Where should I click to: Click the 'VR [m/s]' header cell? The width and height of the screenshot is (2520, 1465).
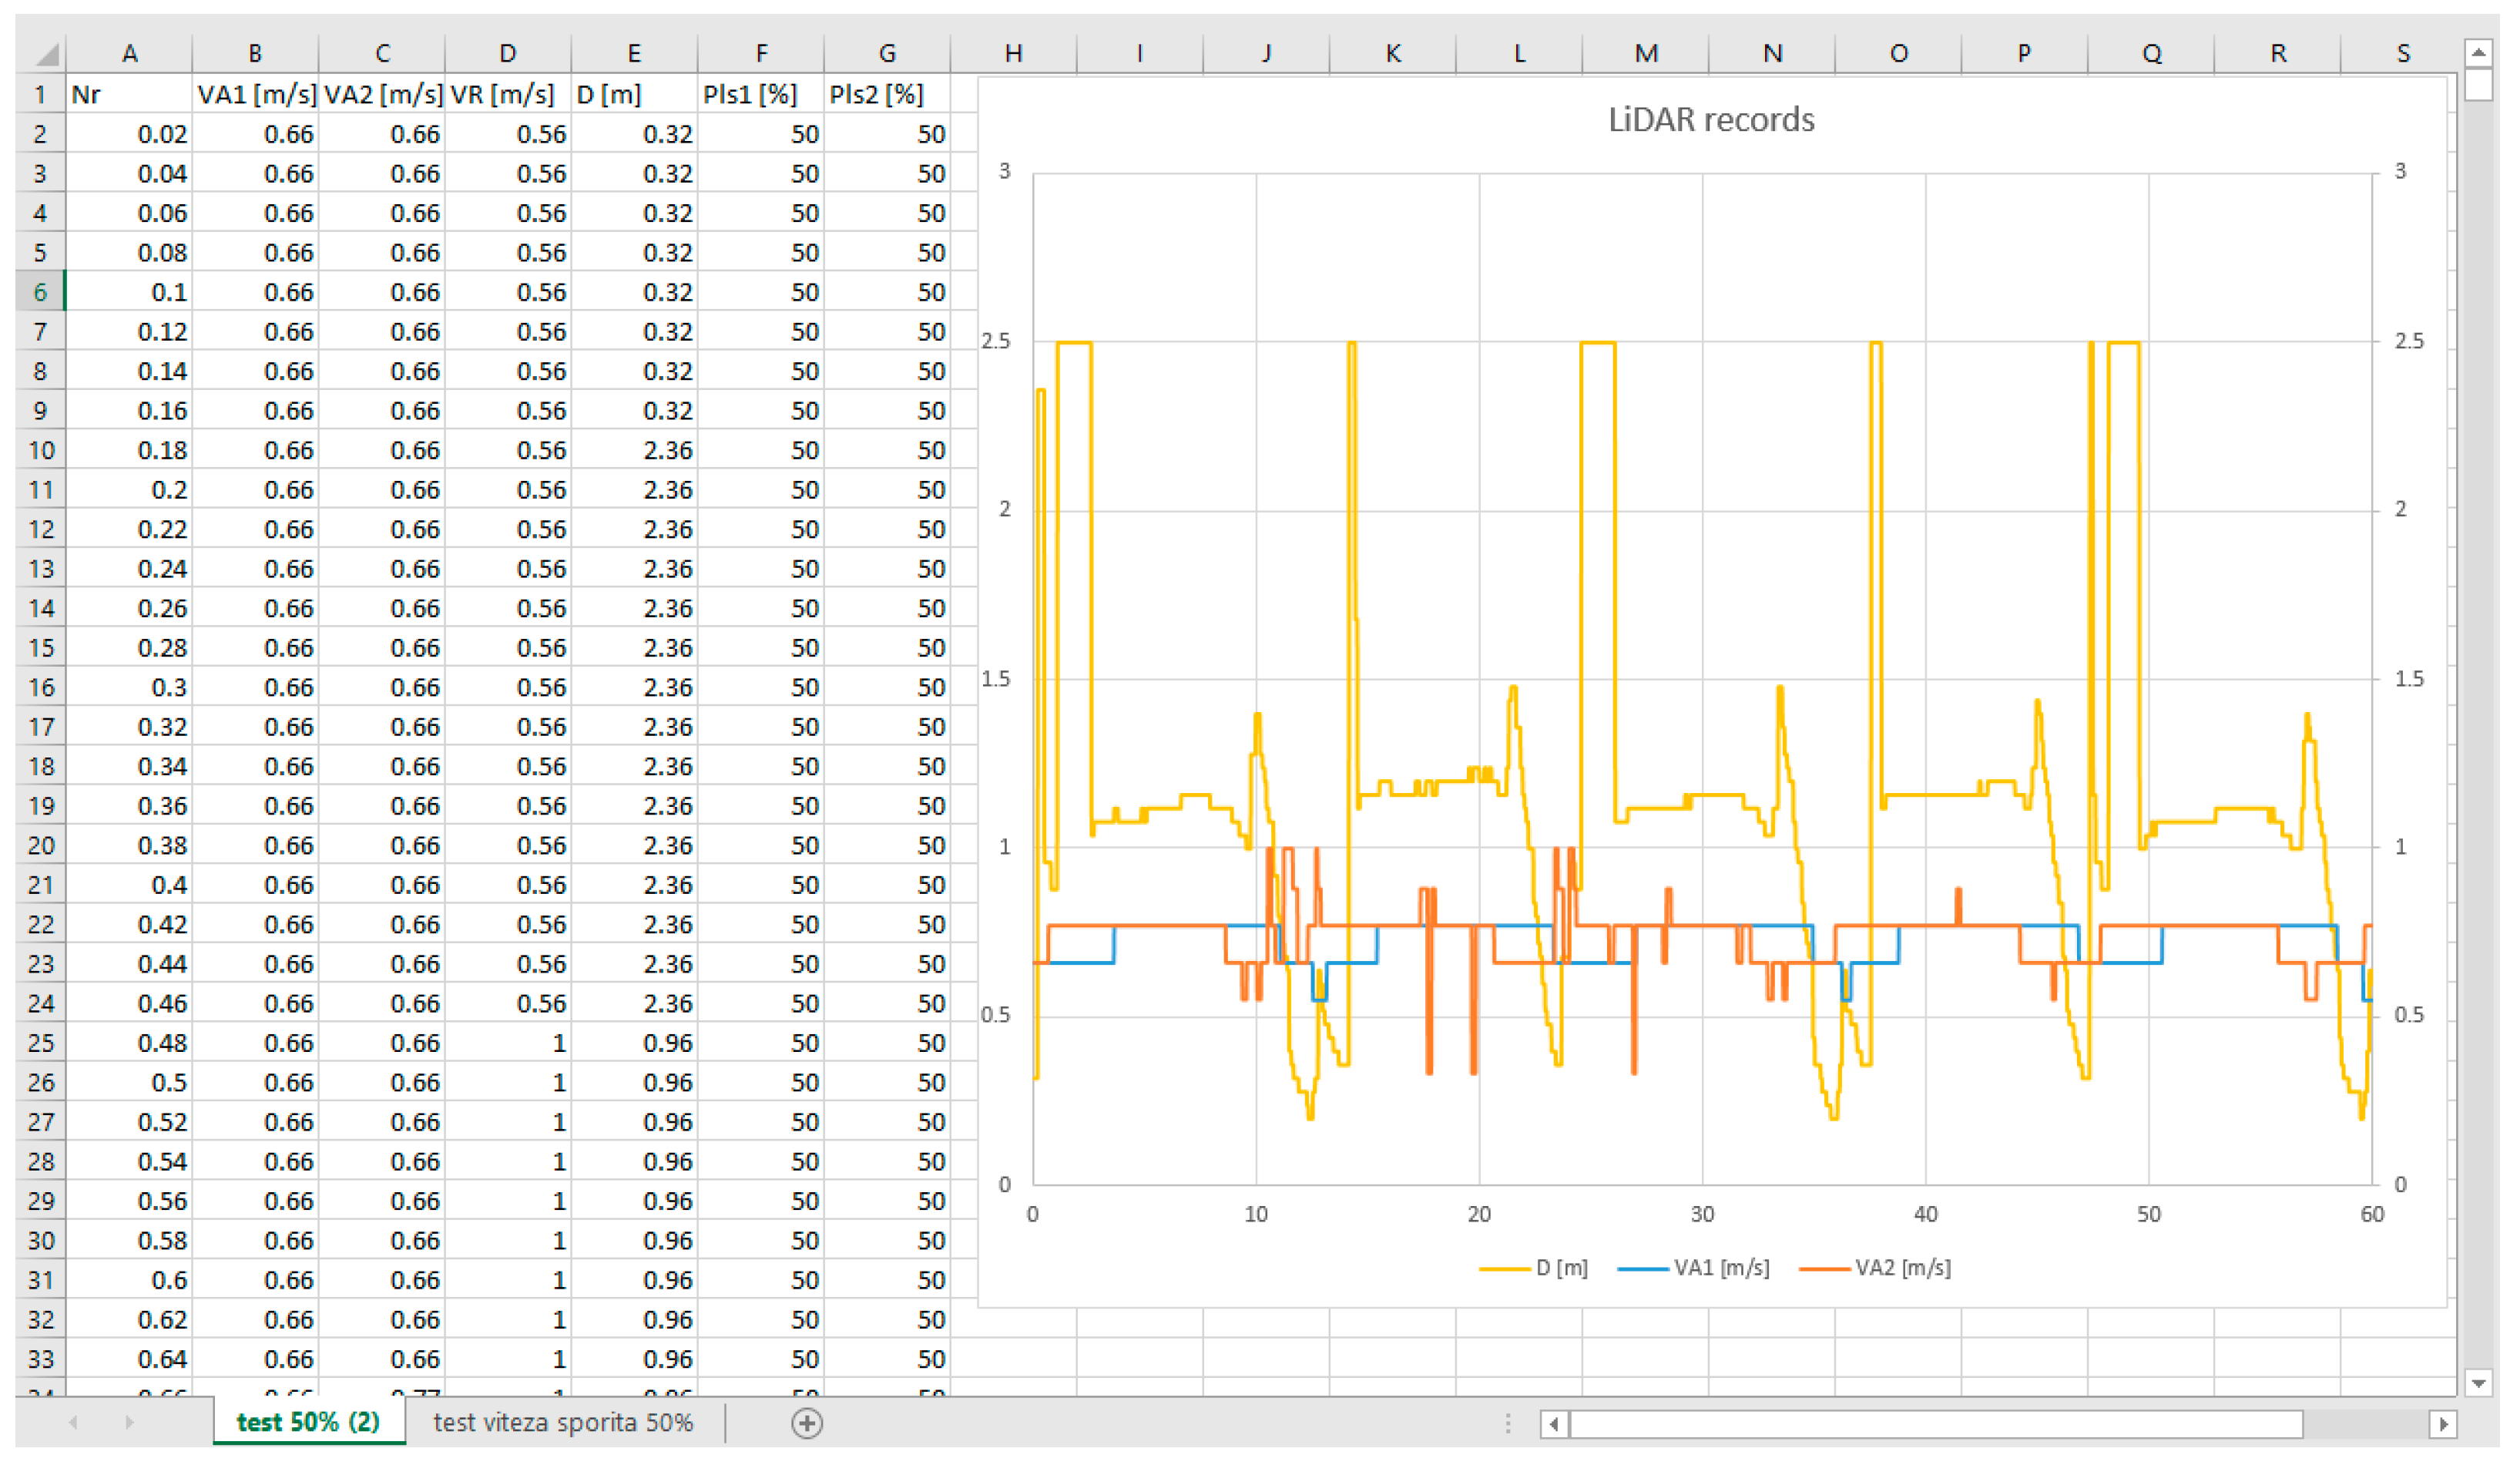[507, 95]
